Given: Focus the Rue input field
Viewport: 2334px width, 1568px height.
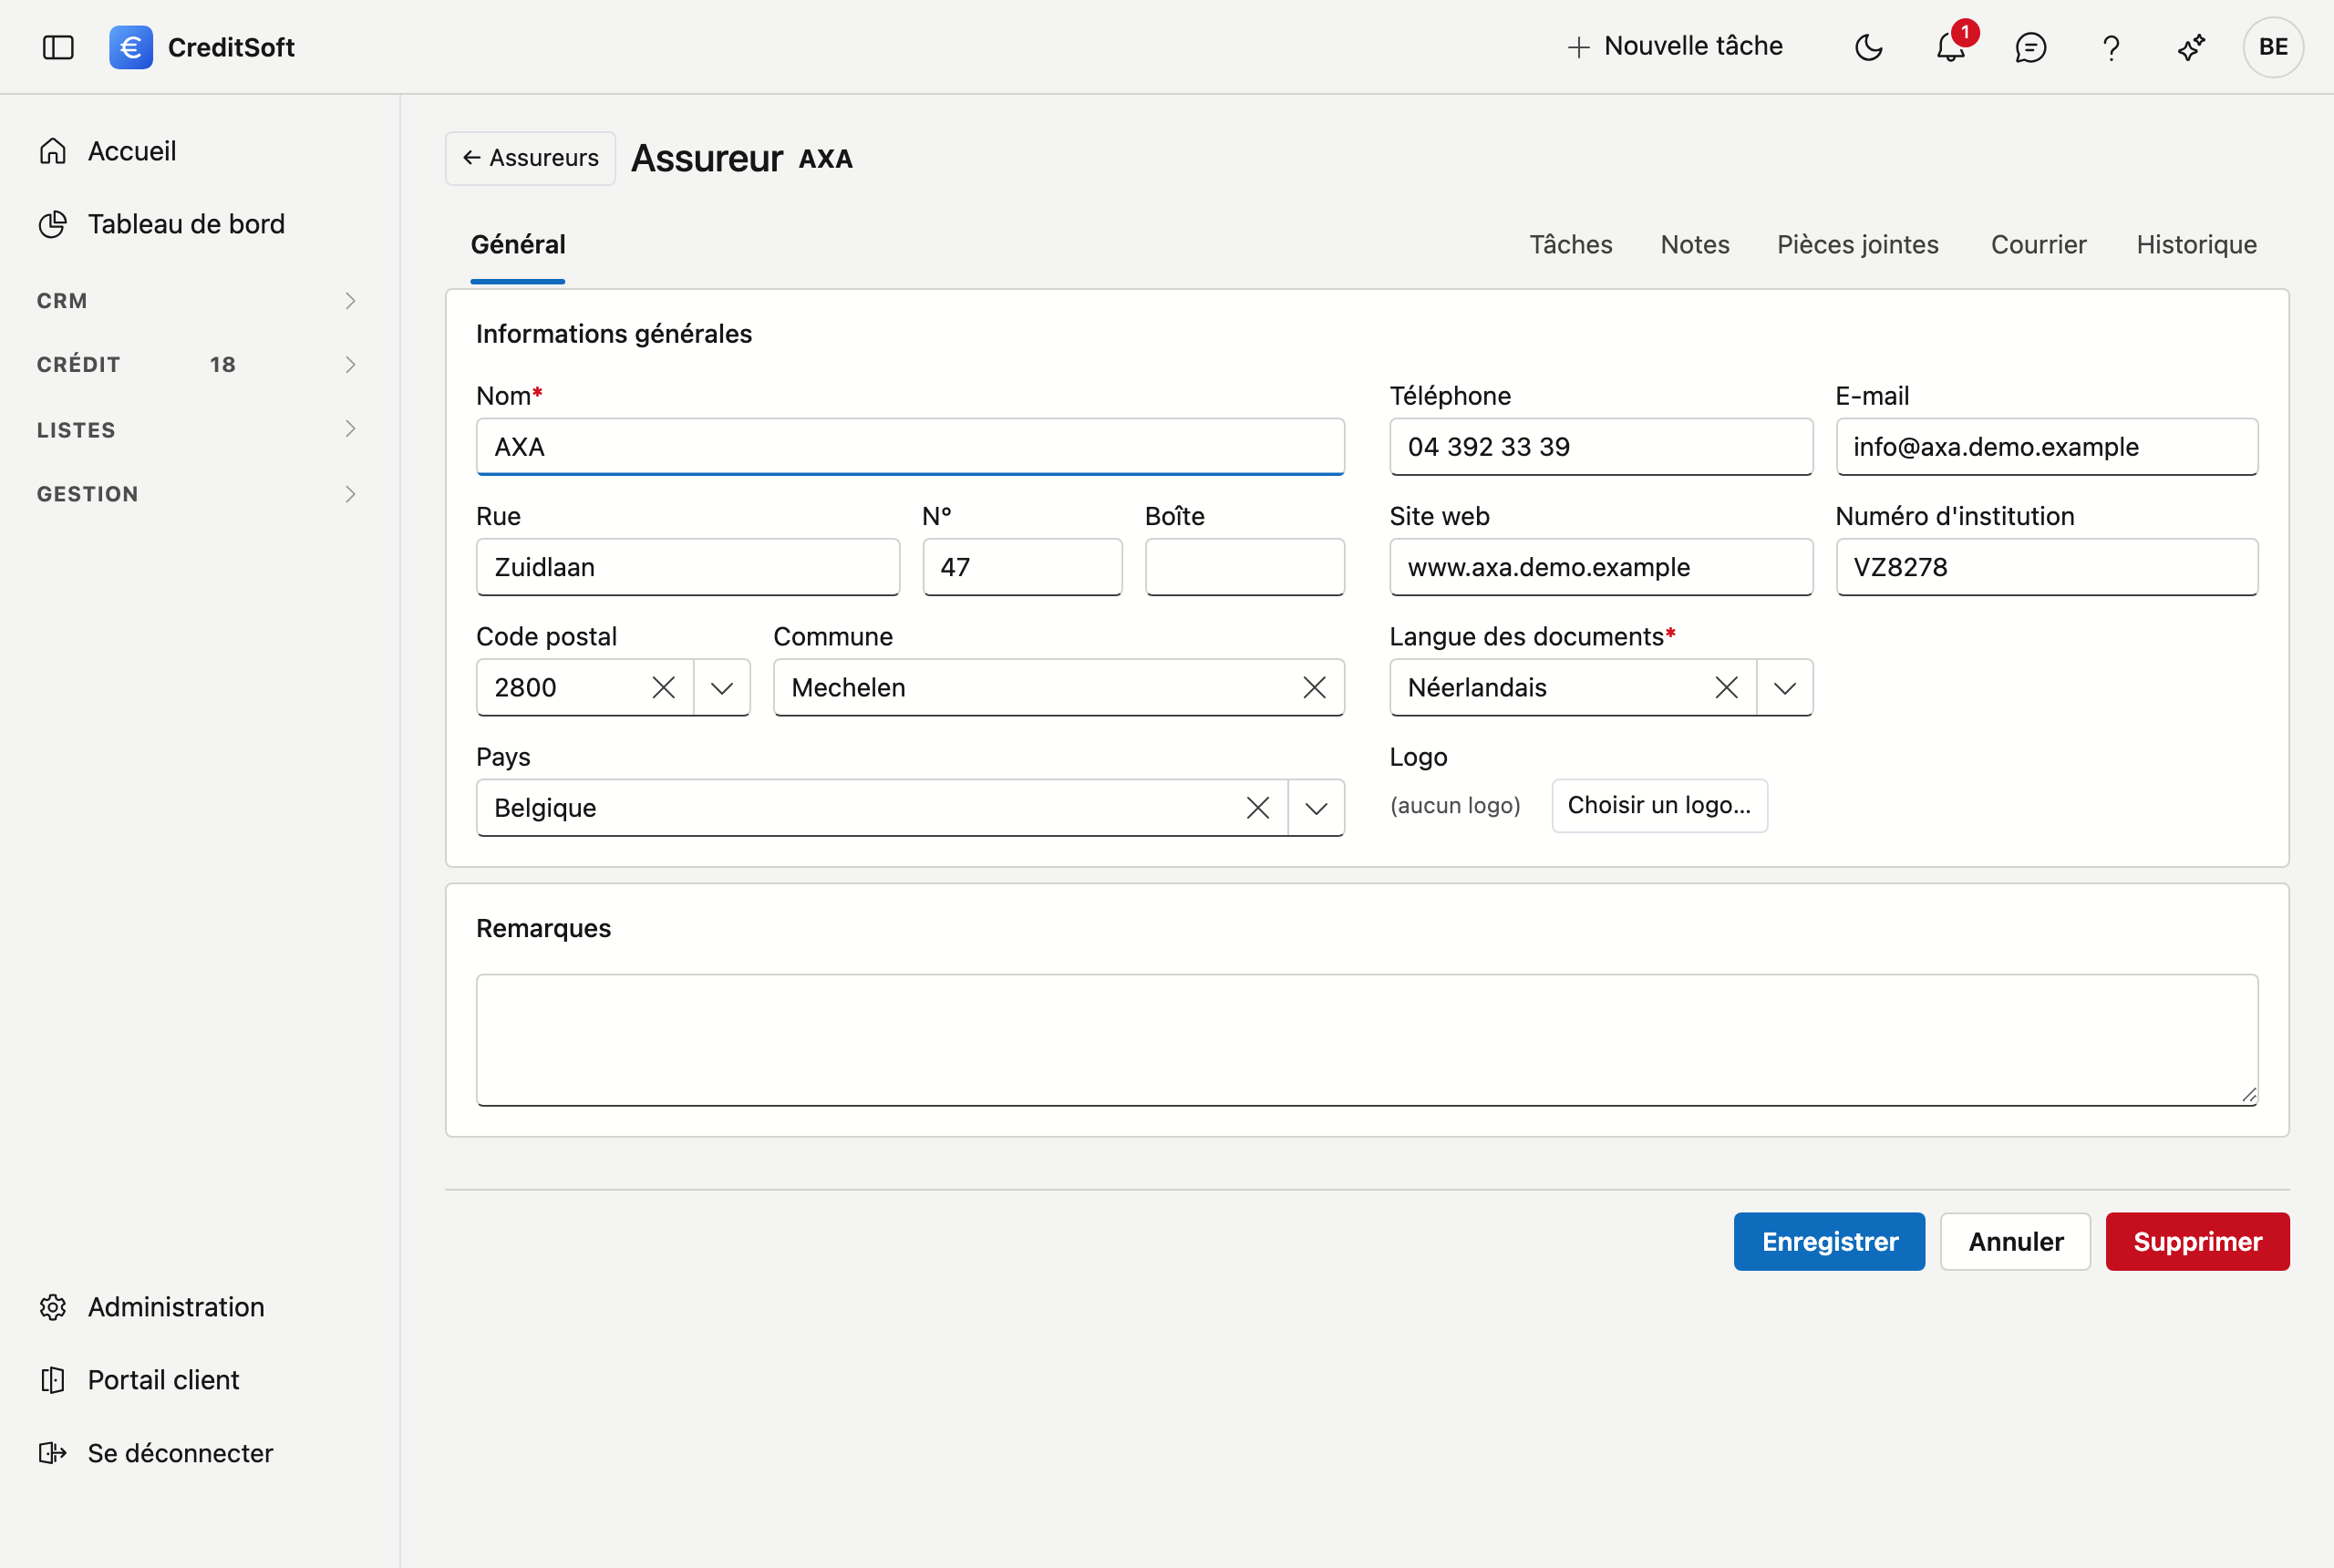Looking at the screenshot, I should (x=688, y=567).
